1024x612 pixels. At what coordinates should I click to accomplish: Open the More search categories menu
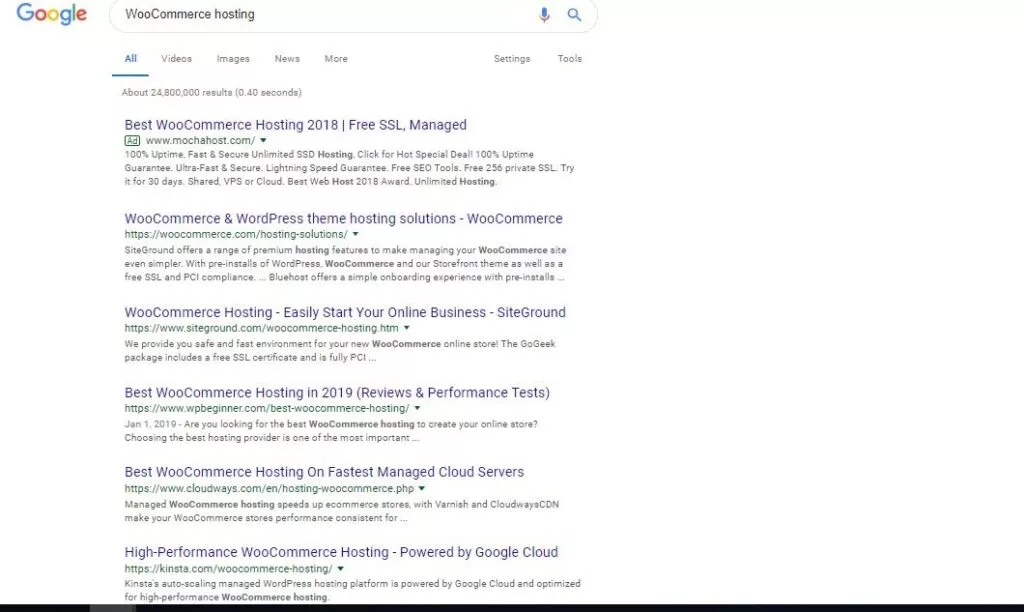pyautogui.click(x=336, y=59)
